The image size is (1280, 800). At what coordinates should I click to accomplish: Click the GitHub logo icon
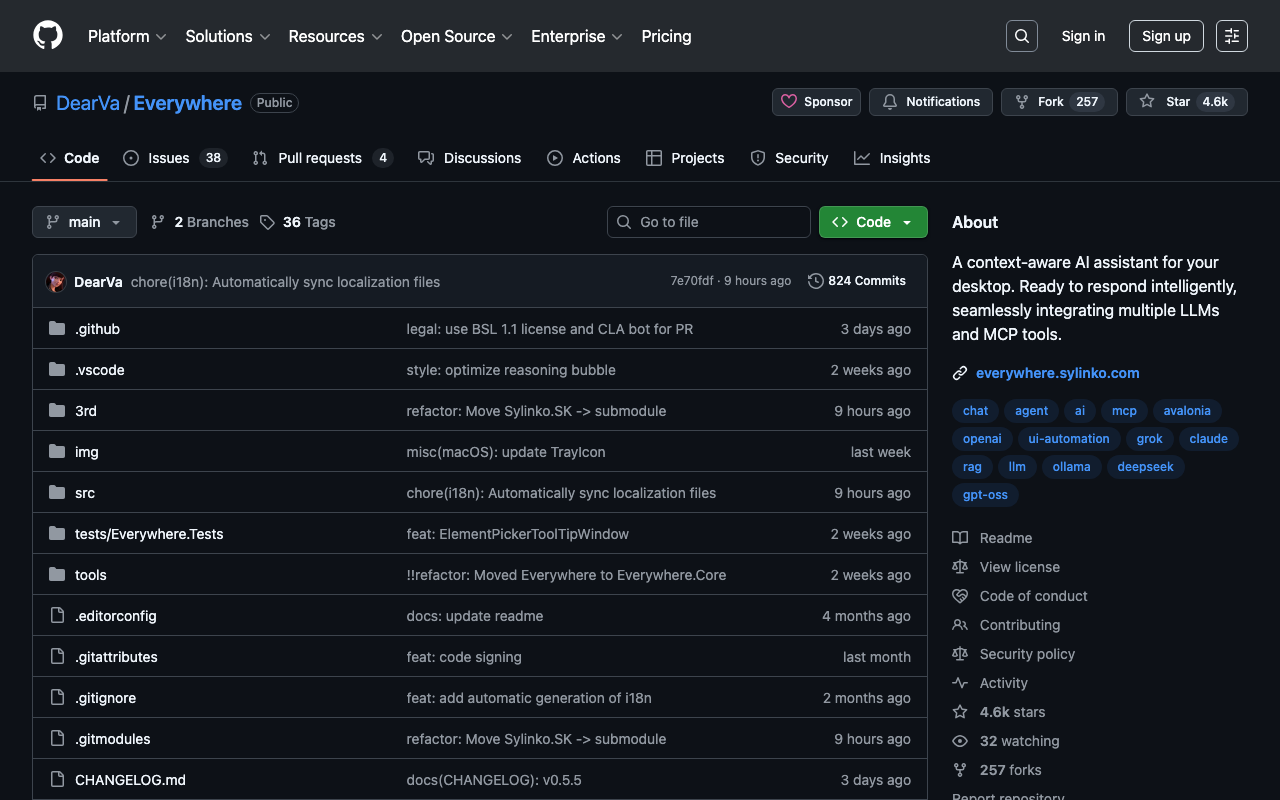point(48,36)
